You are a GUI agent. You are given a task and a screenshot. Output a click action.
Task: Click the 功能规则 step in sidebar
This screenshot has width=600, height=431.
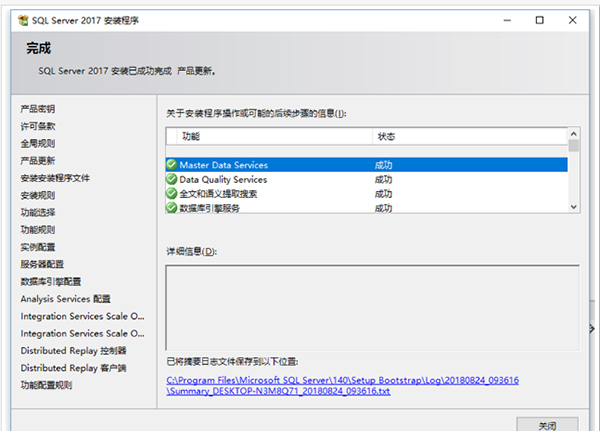point(38,230)
